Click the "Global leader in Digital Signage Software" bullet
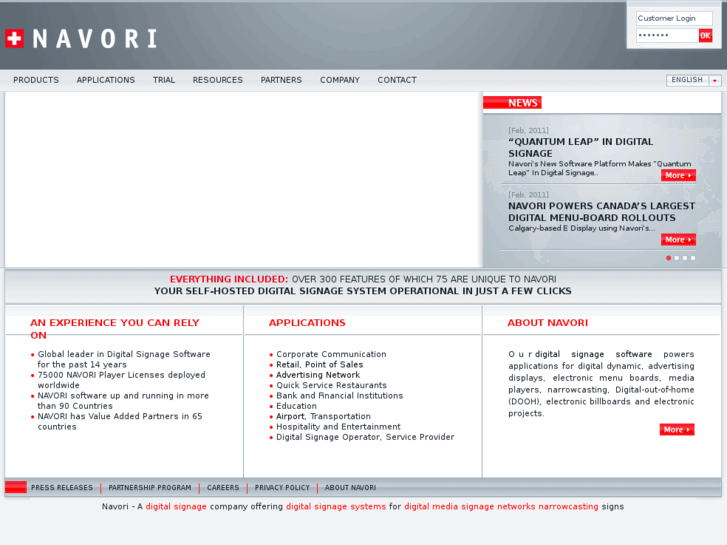727x545 pixels. [x=124, y=359]
